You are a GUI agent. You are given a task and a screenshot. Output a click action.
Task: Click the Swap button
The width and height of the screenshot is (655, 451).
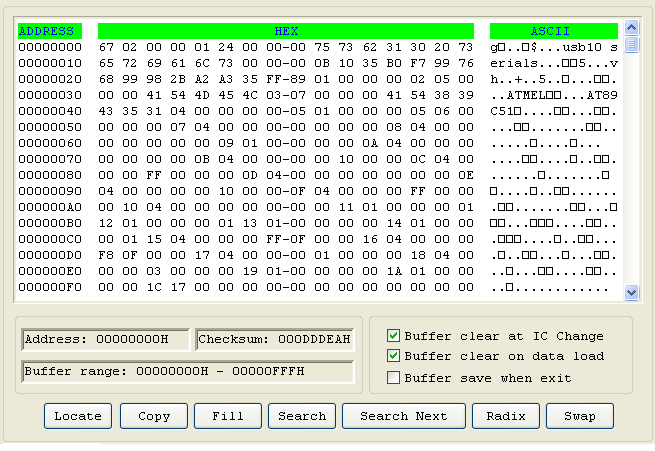(x=579, y=416)
